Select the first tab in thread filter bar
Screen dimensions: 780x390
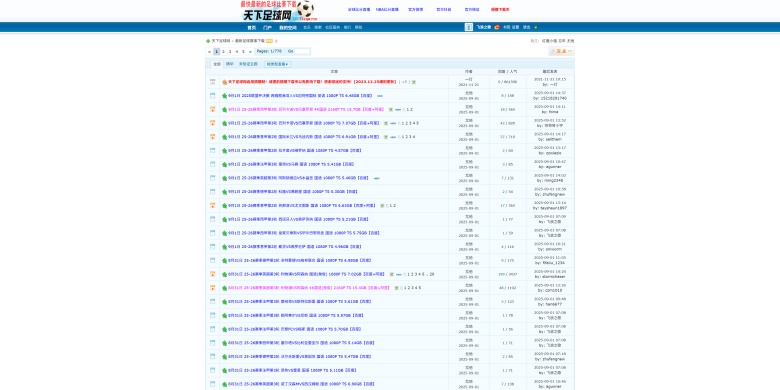216,64
